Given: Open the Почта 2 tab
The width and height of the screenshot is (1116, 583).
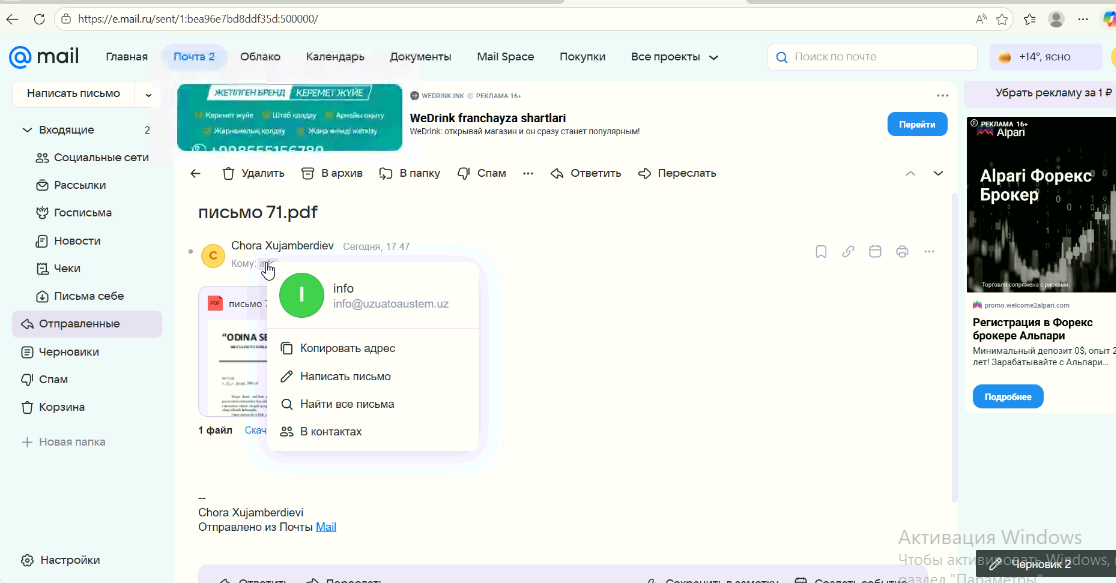Looking at the screenshot, I should 194,57.
